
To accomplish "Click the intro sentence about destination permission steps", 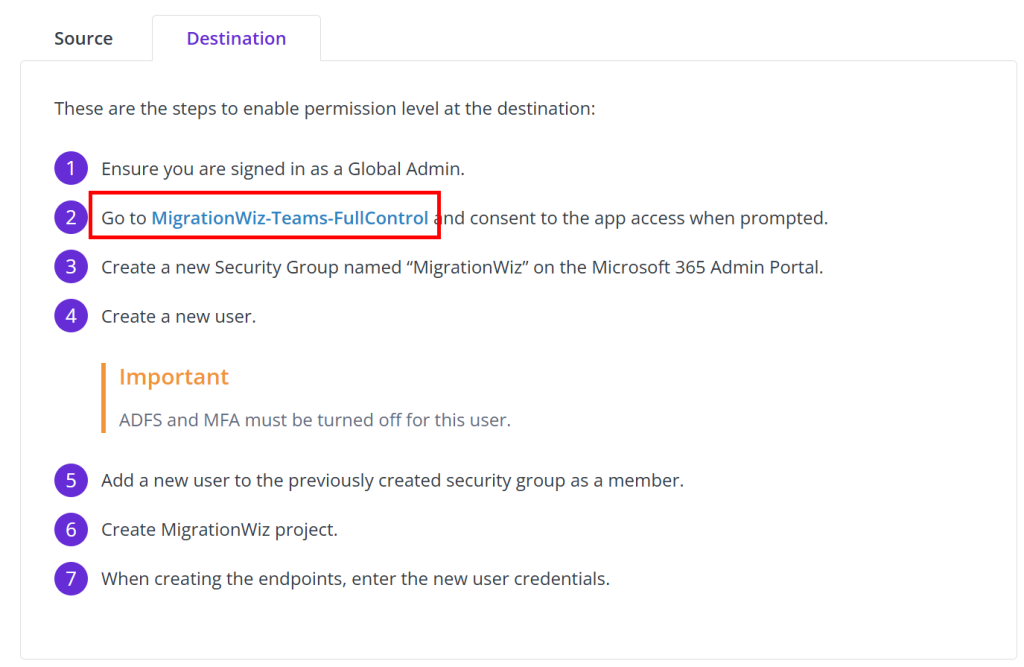I will [325, 108].
